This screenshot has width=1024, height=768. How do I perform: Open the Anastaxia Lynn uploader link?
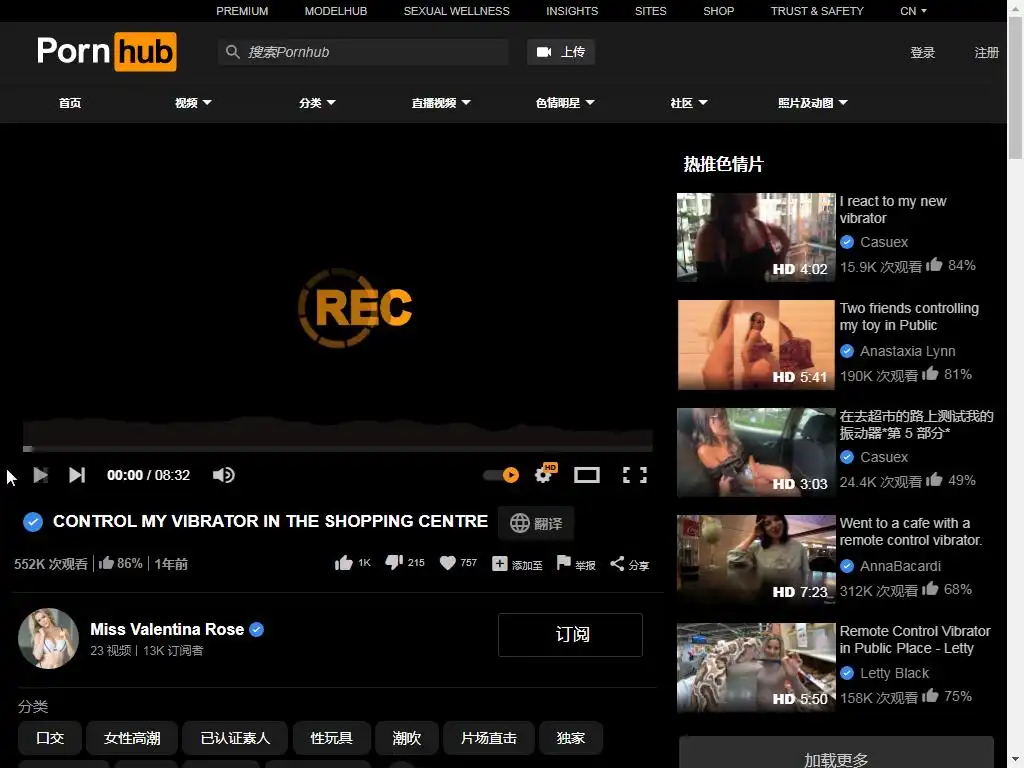pyautogui.click(x=907, y=351)
